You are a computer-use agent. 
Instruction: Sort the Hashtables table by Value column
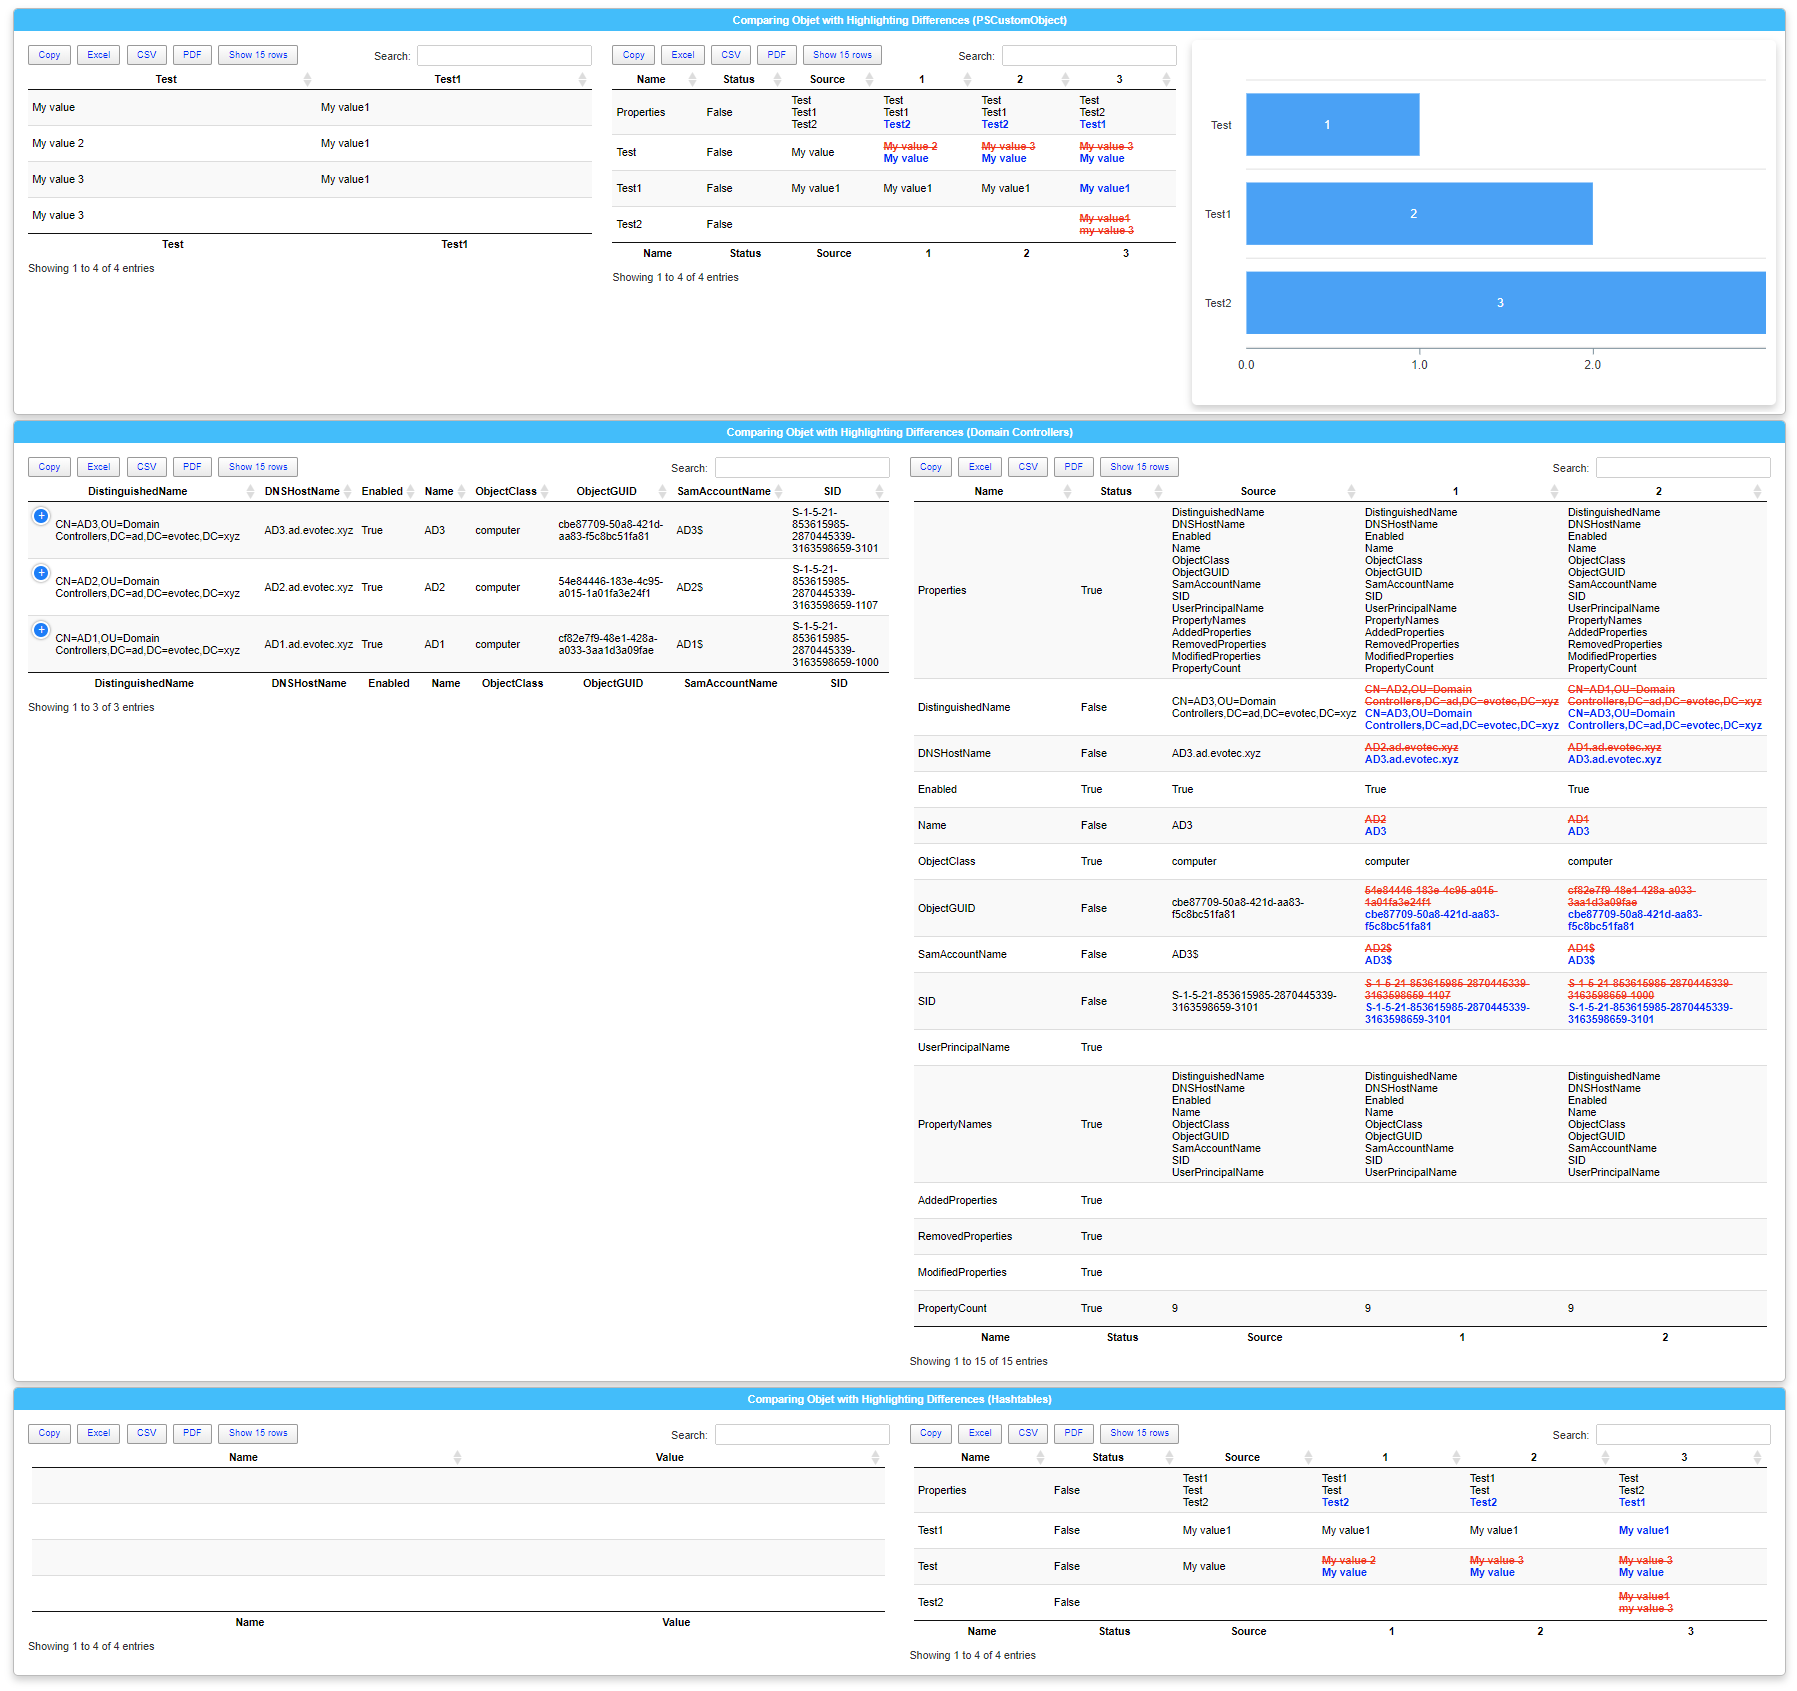click(x=670, y=1457)
